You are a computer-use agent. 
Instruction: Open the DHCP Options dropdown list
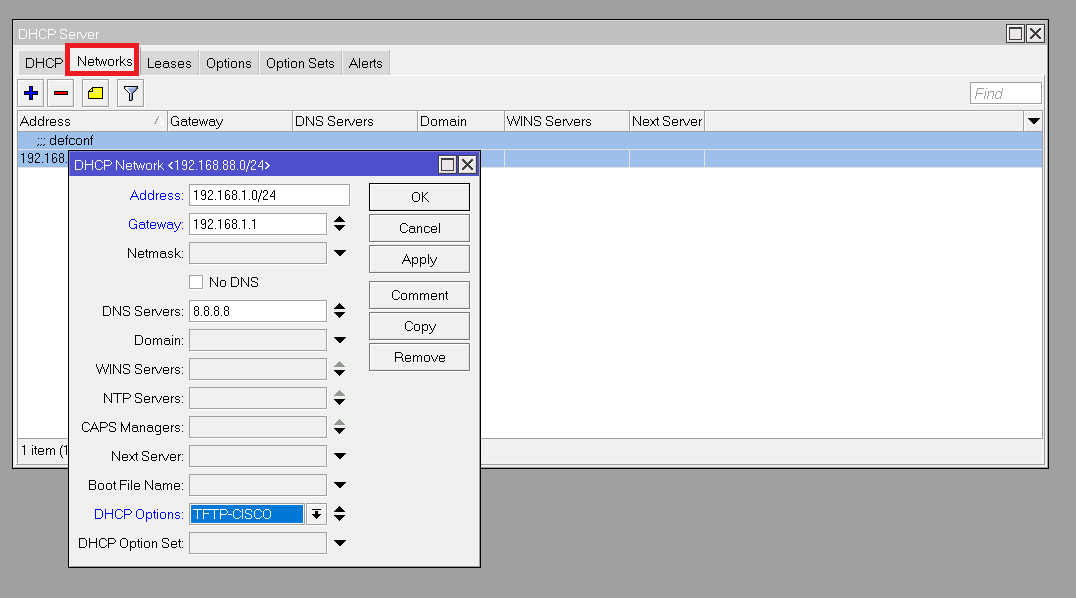coord(316,514)
